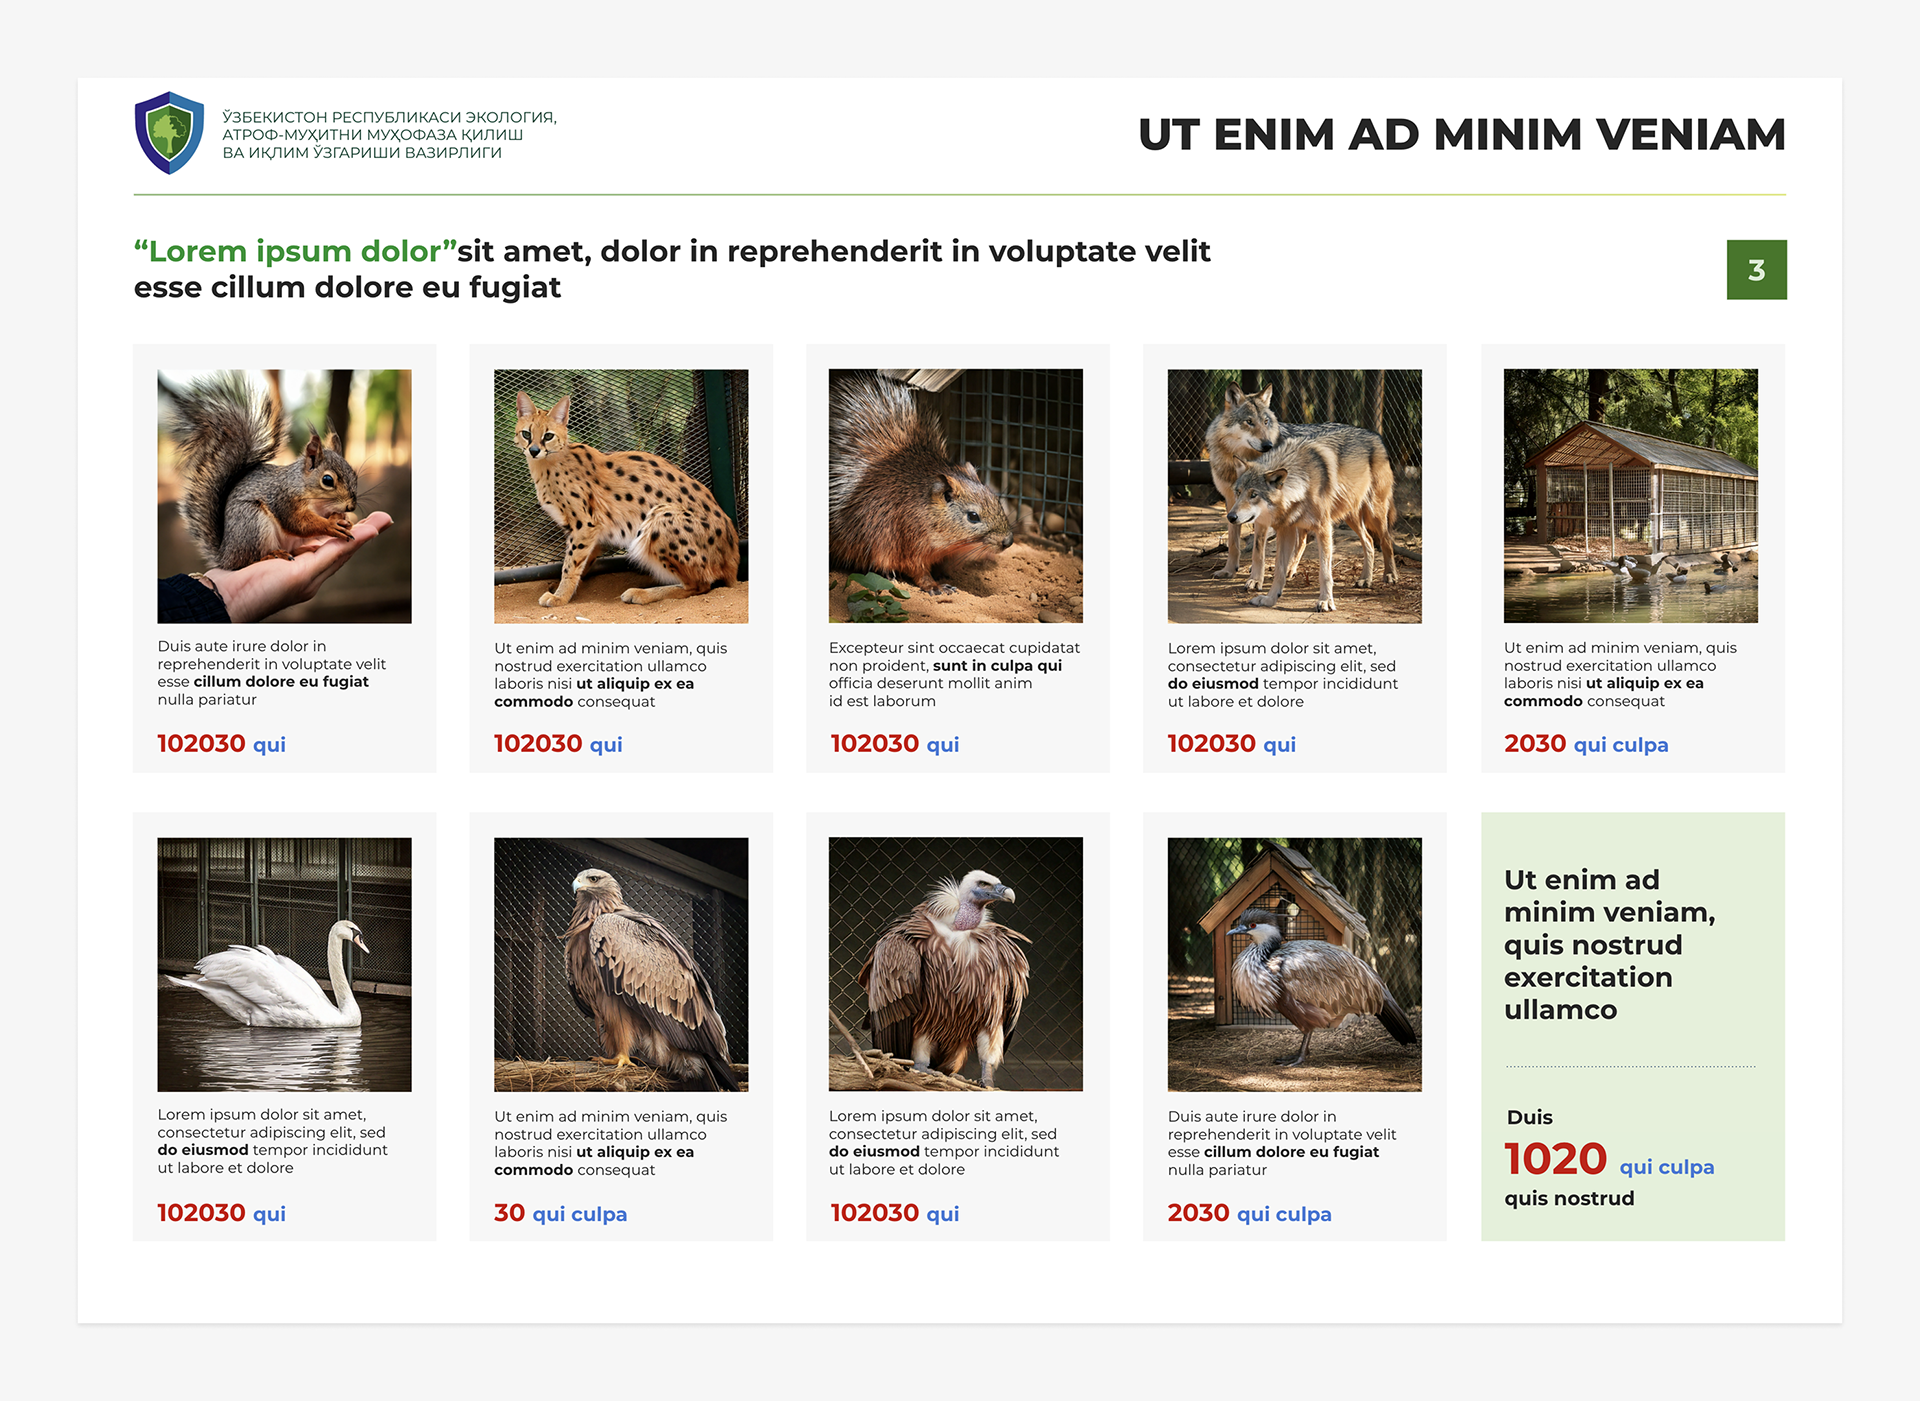Click the UT ENIM AD MINIM VENIAM title
This screenshot has width=1920, height=1401.
tap(1461, 135)
